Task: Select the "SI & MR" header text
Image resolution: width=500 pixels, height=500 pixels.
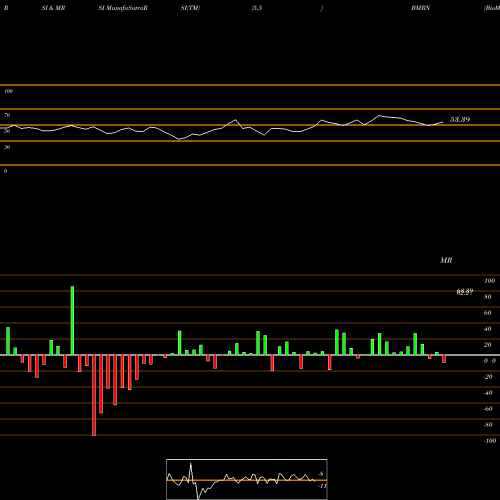Action: (53, 8)
